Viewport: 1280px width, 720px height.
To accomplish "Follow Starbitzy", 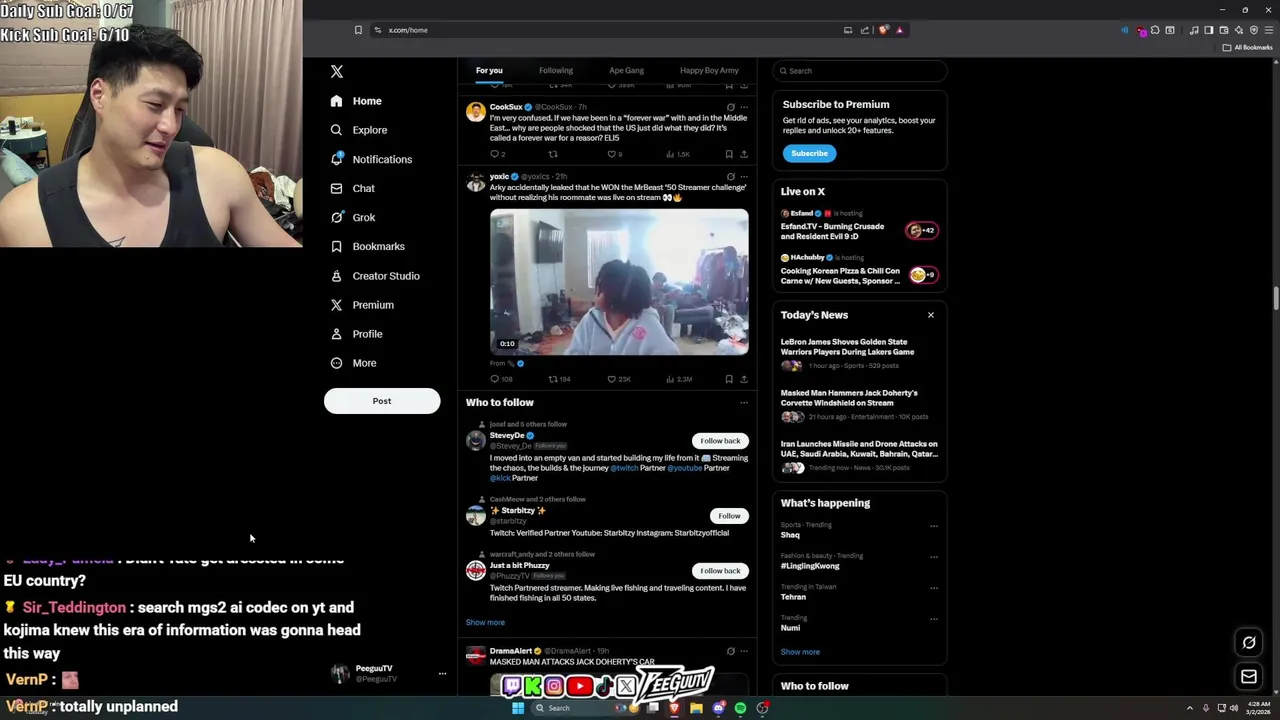I will pos(729,516).
